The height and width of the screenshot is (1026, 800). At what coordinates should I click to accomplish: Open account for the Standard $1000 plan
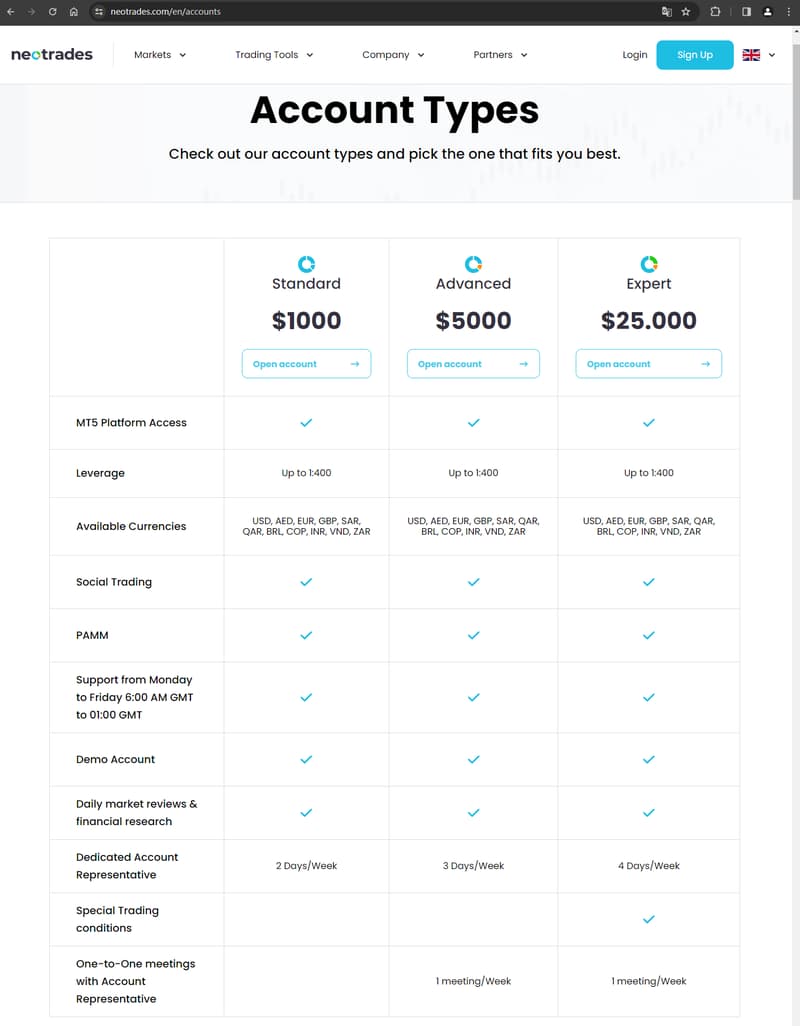click(306, 364)
